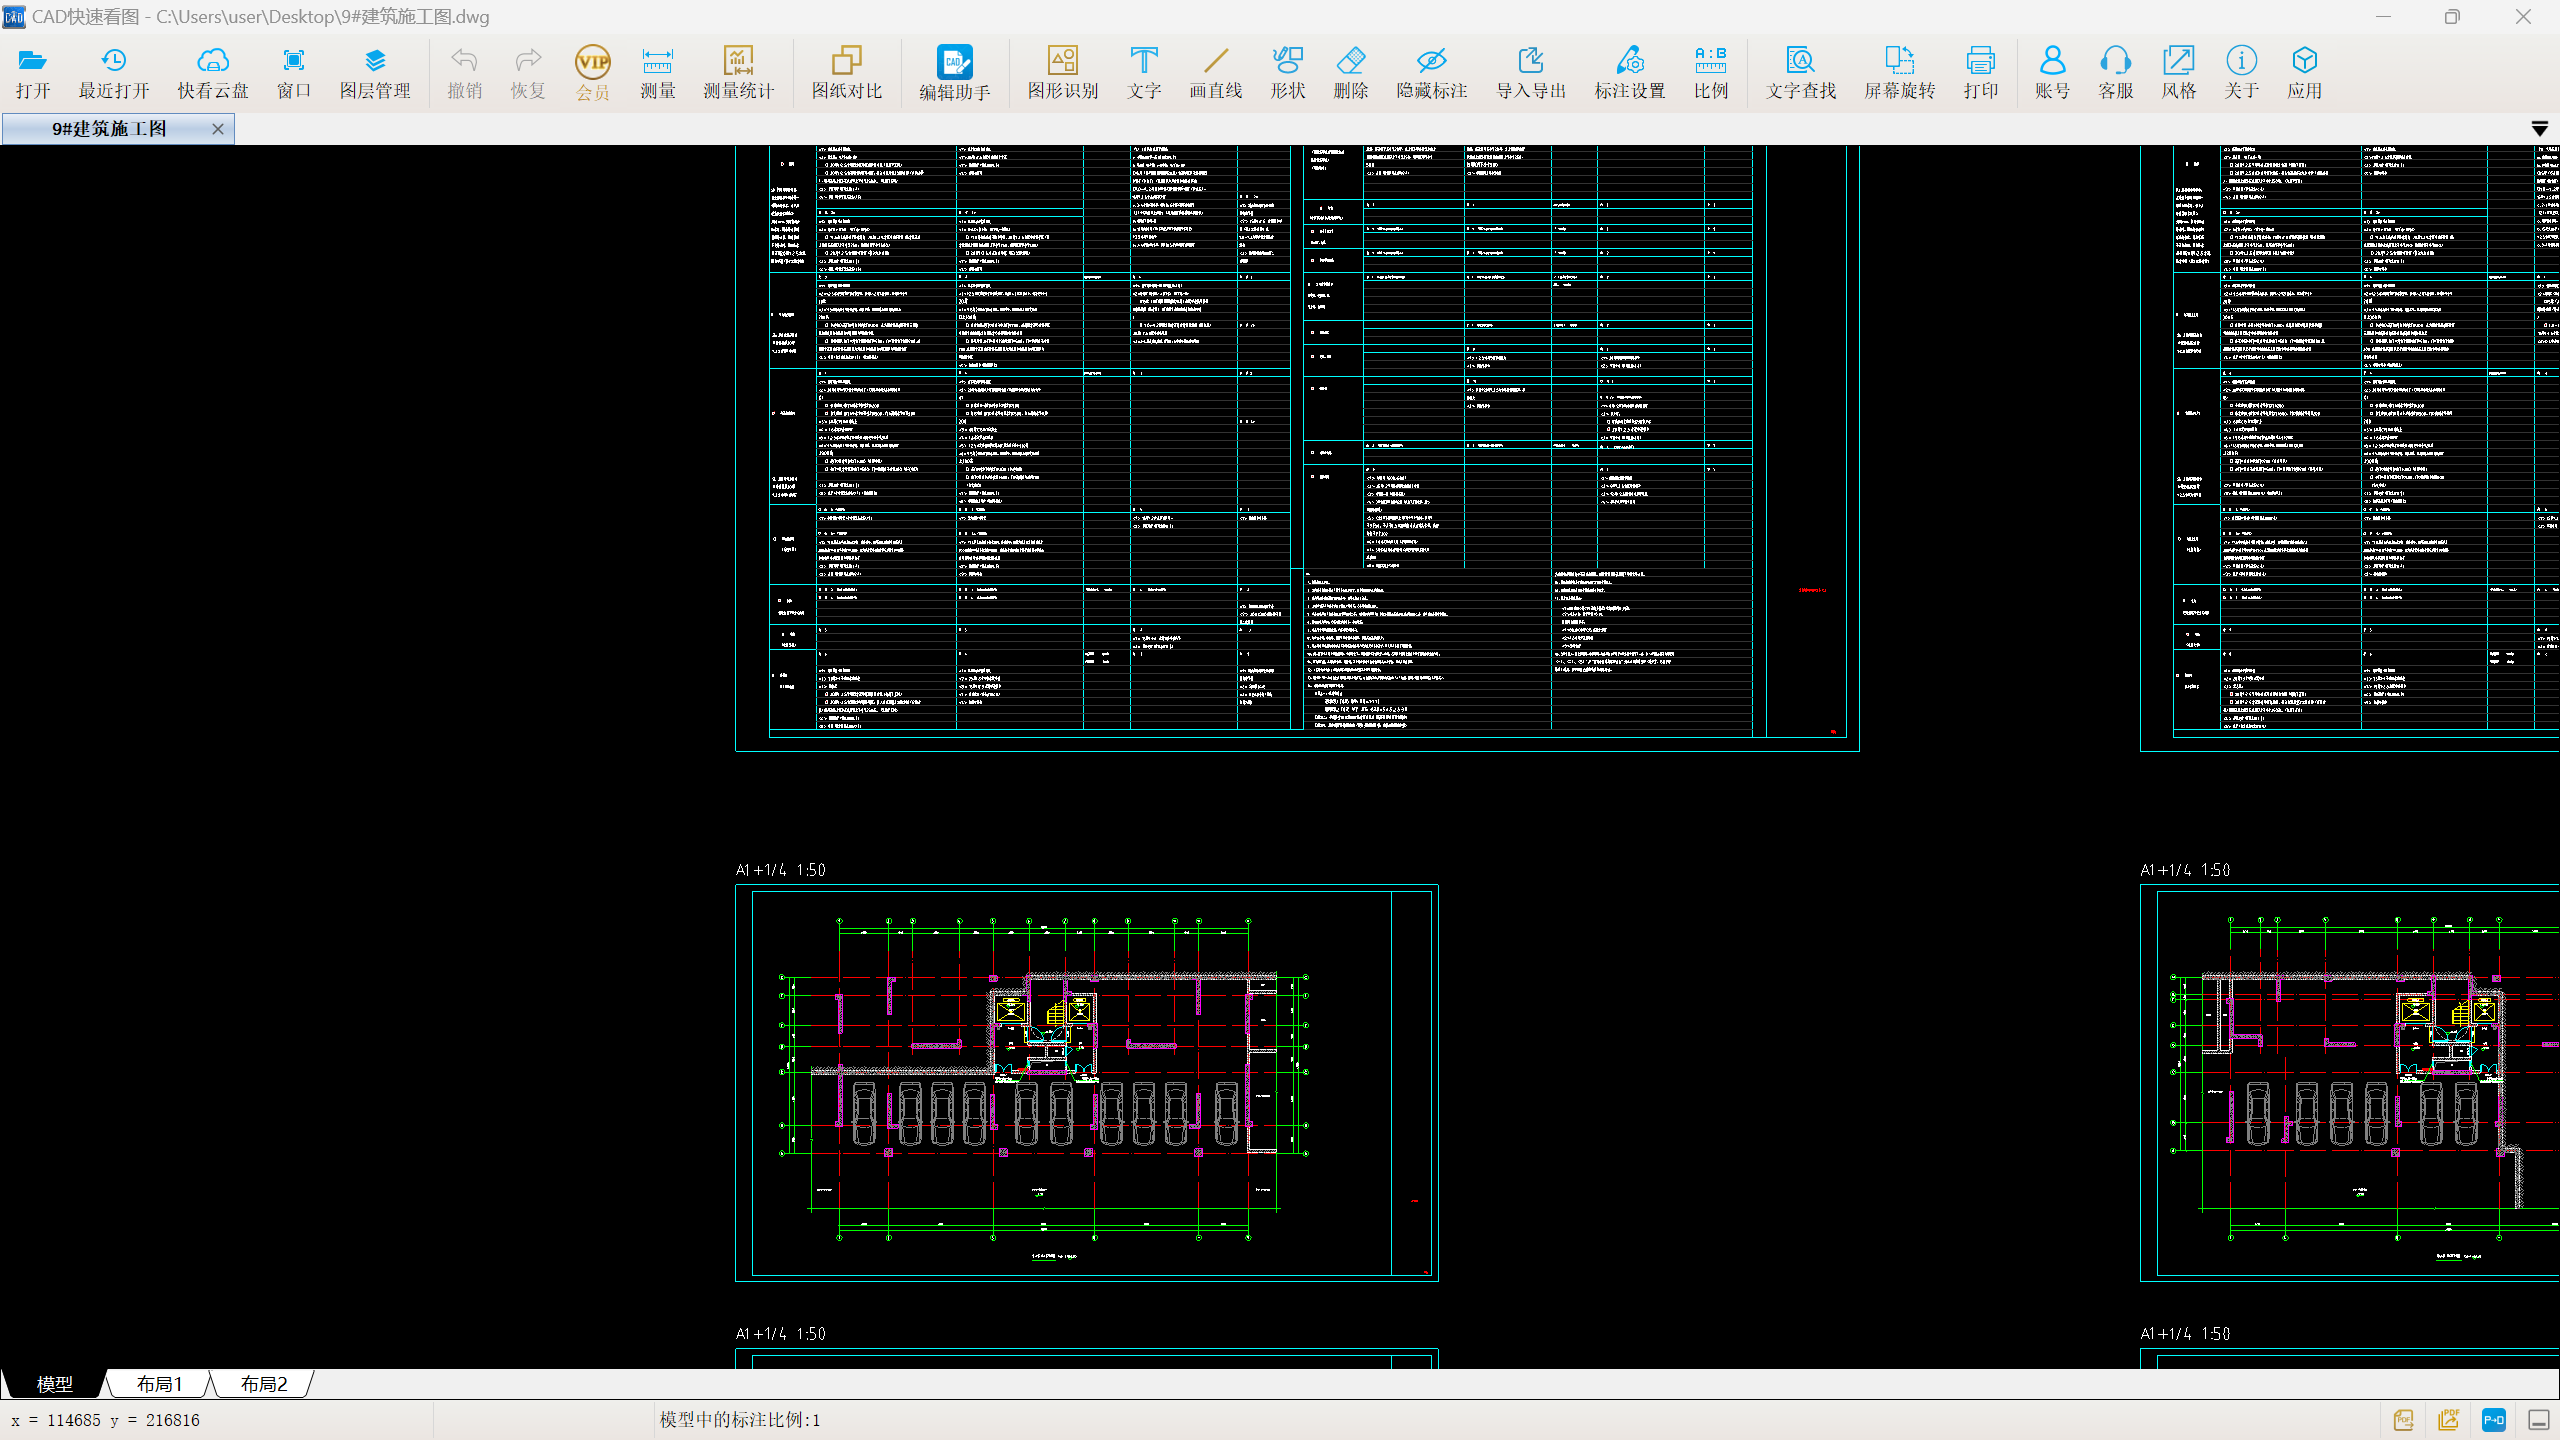Open 图层管理 layer manager
Image resolution: width=2560 pixels, height=1440 pixels.
[375, 72]
